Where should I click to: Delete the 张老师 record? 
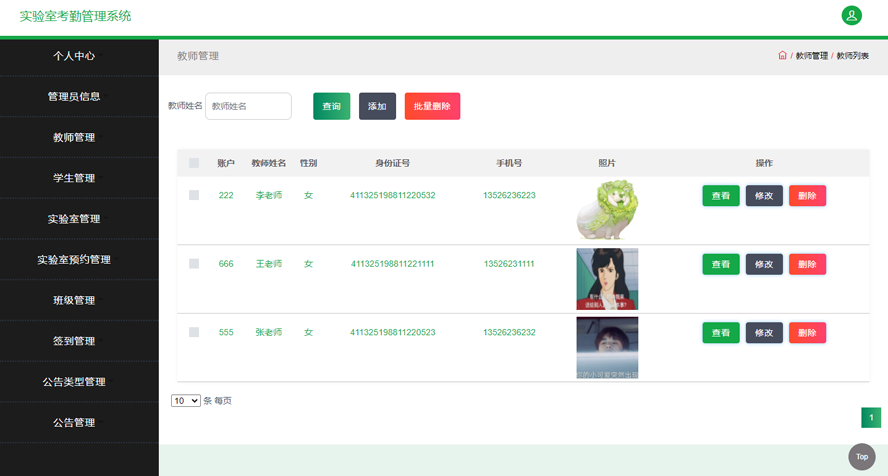pos(807,333)
